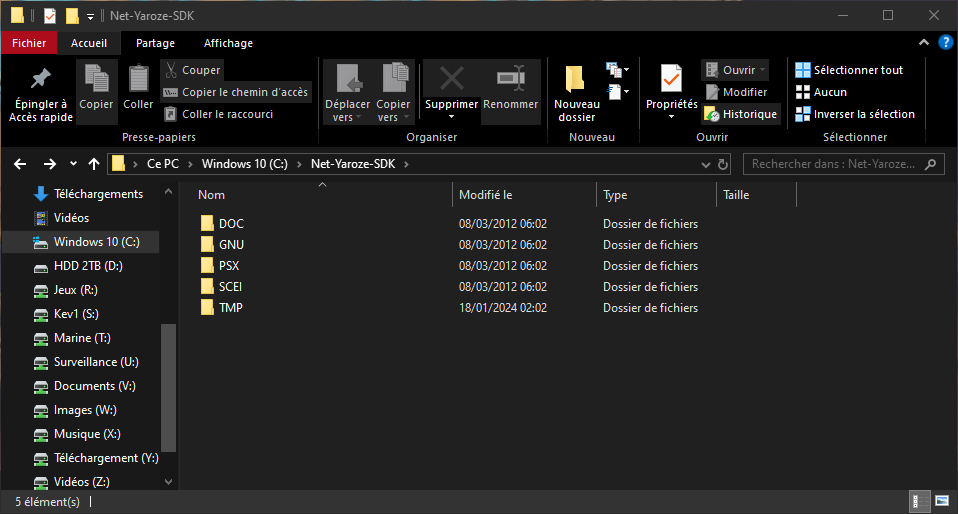958x514 pixels.
Task: Open Vidéos (Z:) network drive
Action: point(71,482)
